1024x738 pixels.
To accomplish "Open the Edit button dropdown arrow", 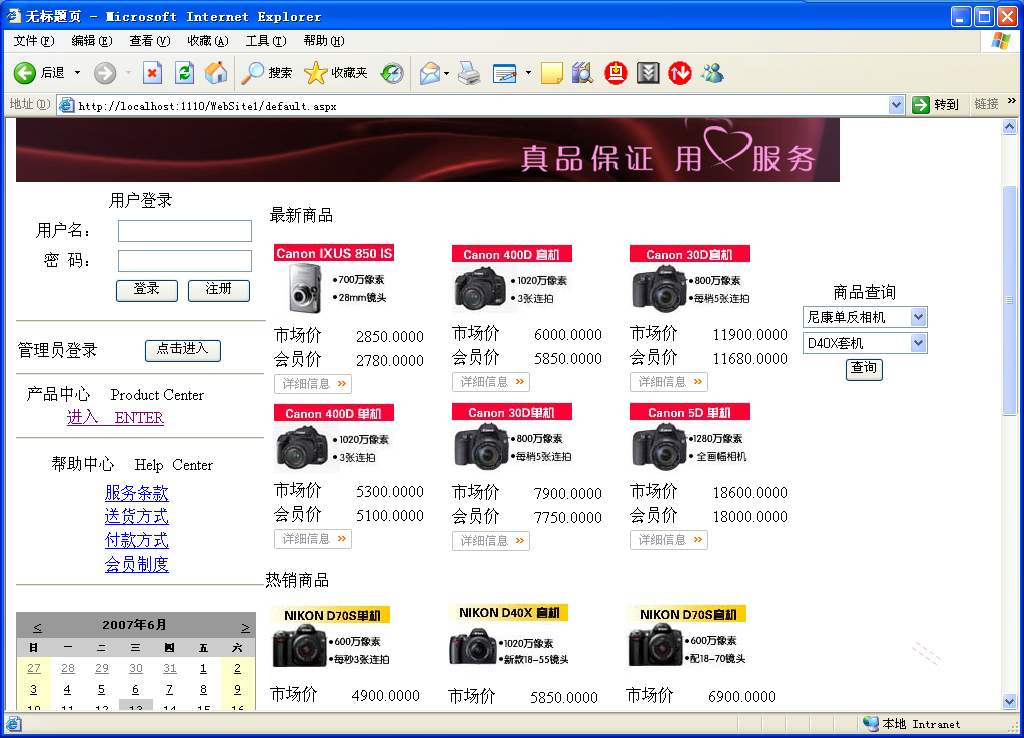I will 528,73.
